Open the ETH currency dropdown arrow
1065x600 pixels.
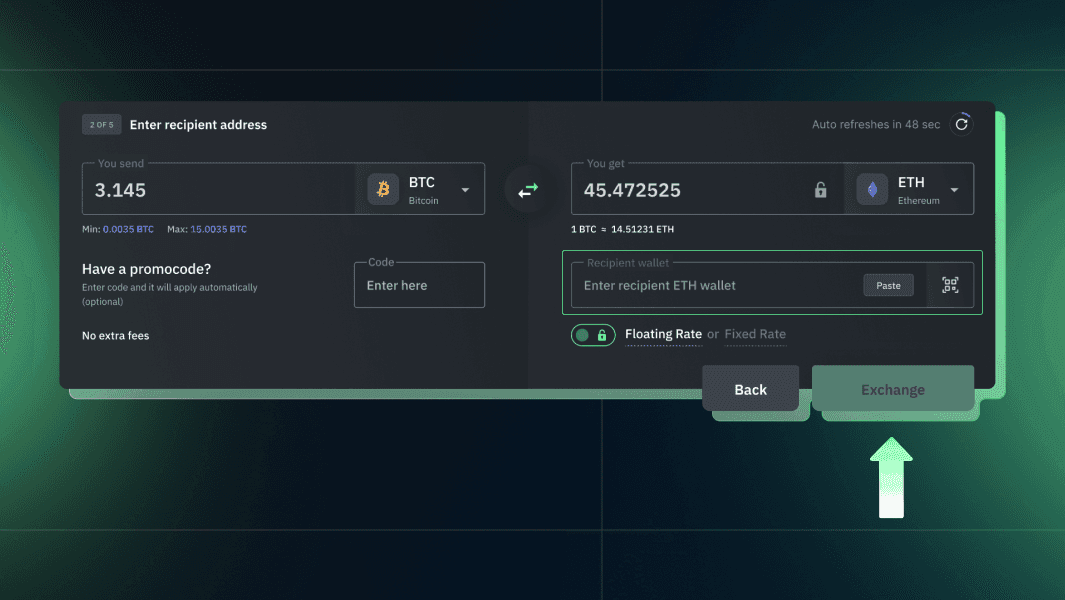pos(954,190)
